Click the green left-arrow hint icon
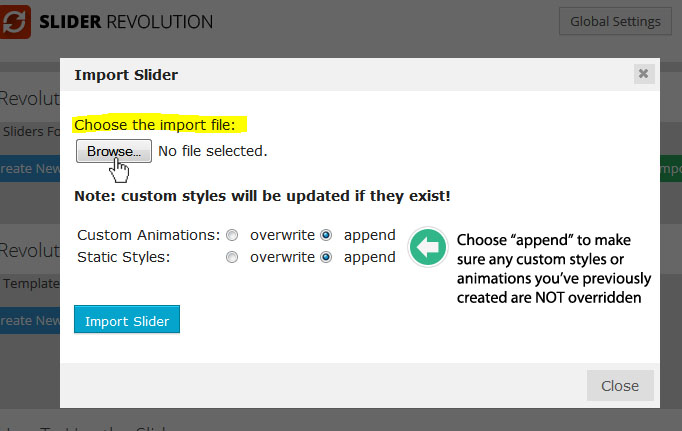This screenshot has width=682, height=431. pyautogui.click(x=428, y=247)
